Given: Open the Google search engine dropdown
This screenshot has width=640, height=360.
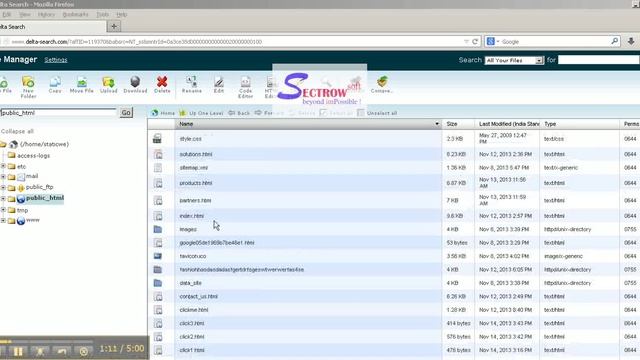Looking at the screenshot, I should coord(493,41).
